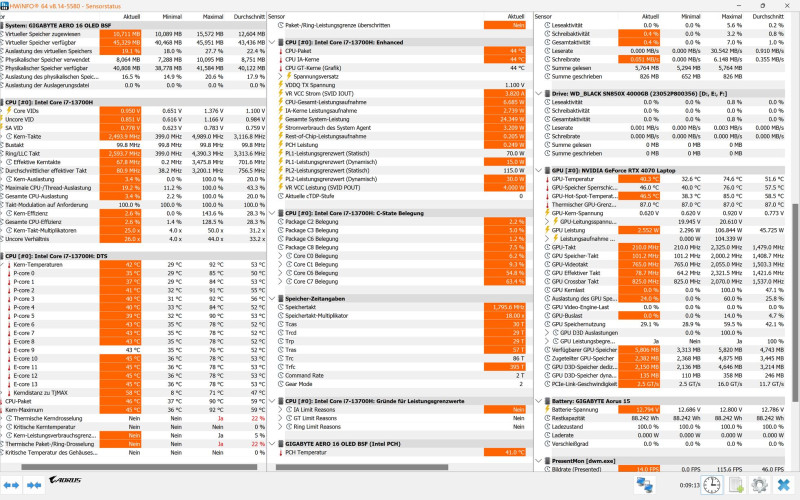Collapse the GIGABYTE AERO Intel PCH group

[x=272, y=444]
